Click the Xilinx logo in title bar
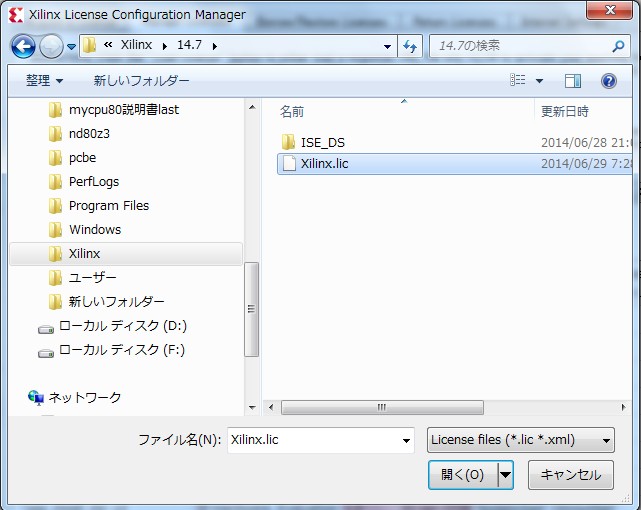Viewport: 641px width, 510px height. pos(16,15)
